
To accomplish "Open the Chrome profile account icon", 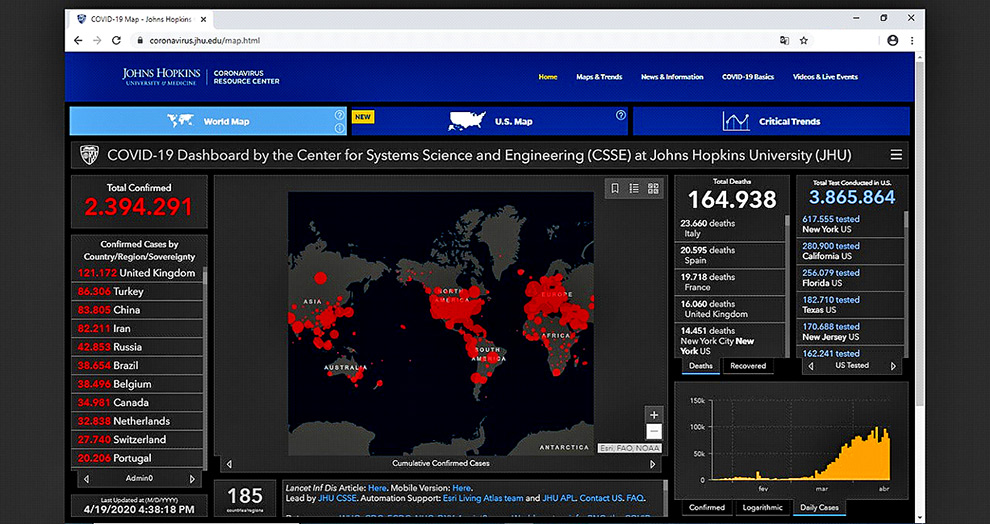I will (x=893, y=40).
